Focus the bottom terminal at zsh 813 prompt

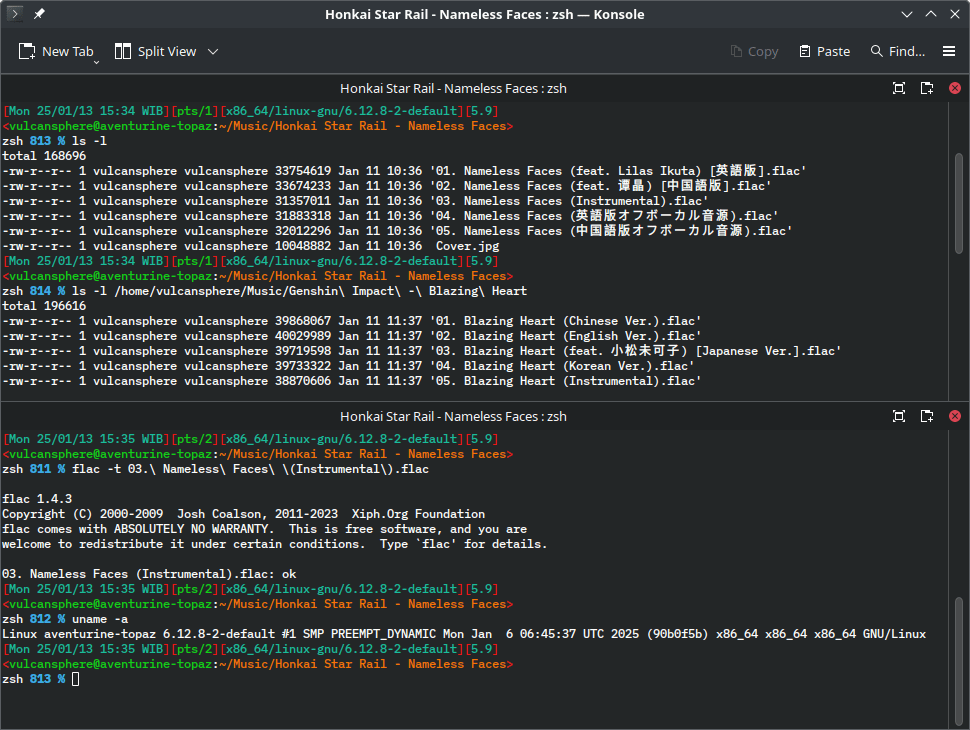pos(76,679)
